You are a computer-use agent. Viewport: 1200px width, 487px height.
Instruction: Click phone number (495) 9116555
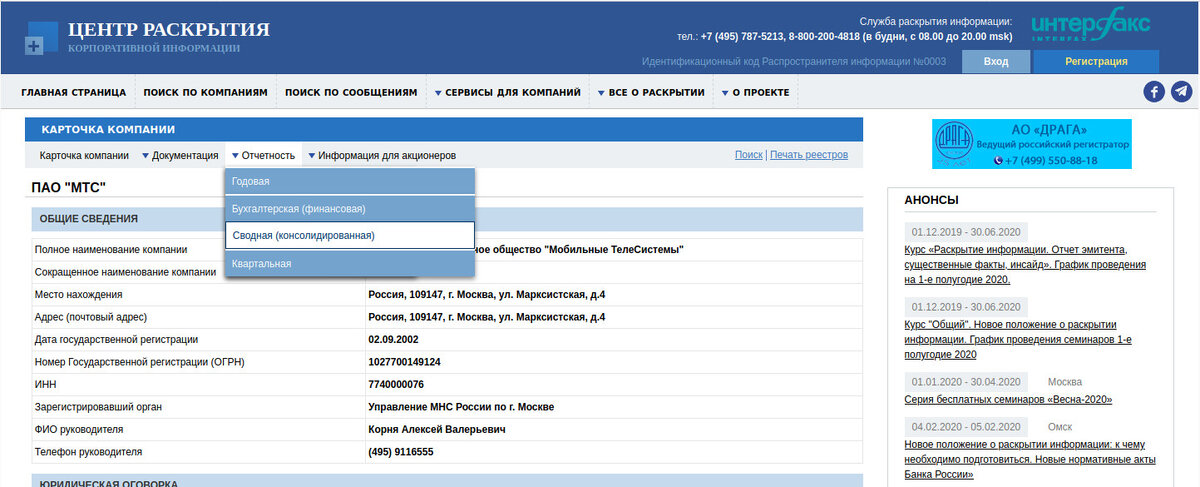(x=401, y=452)
